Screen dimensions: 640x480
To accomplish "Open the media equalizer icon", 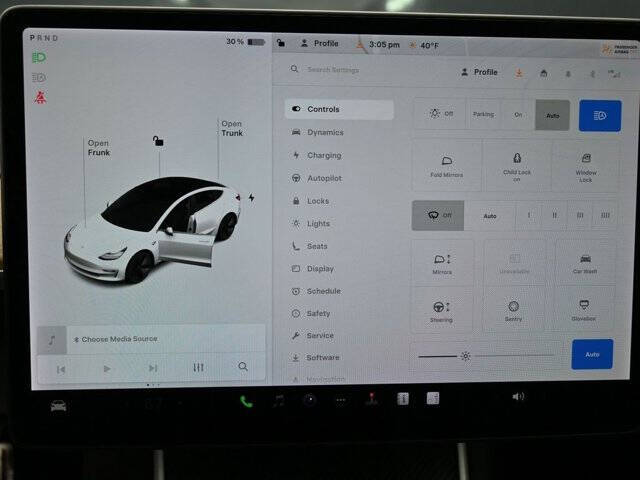I will coord(198,367).
